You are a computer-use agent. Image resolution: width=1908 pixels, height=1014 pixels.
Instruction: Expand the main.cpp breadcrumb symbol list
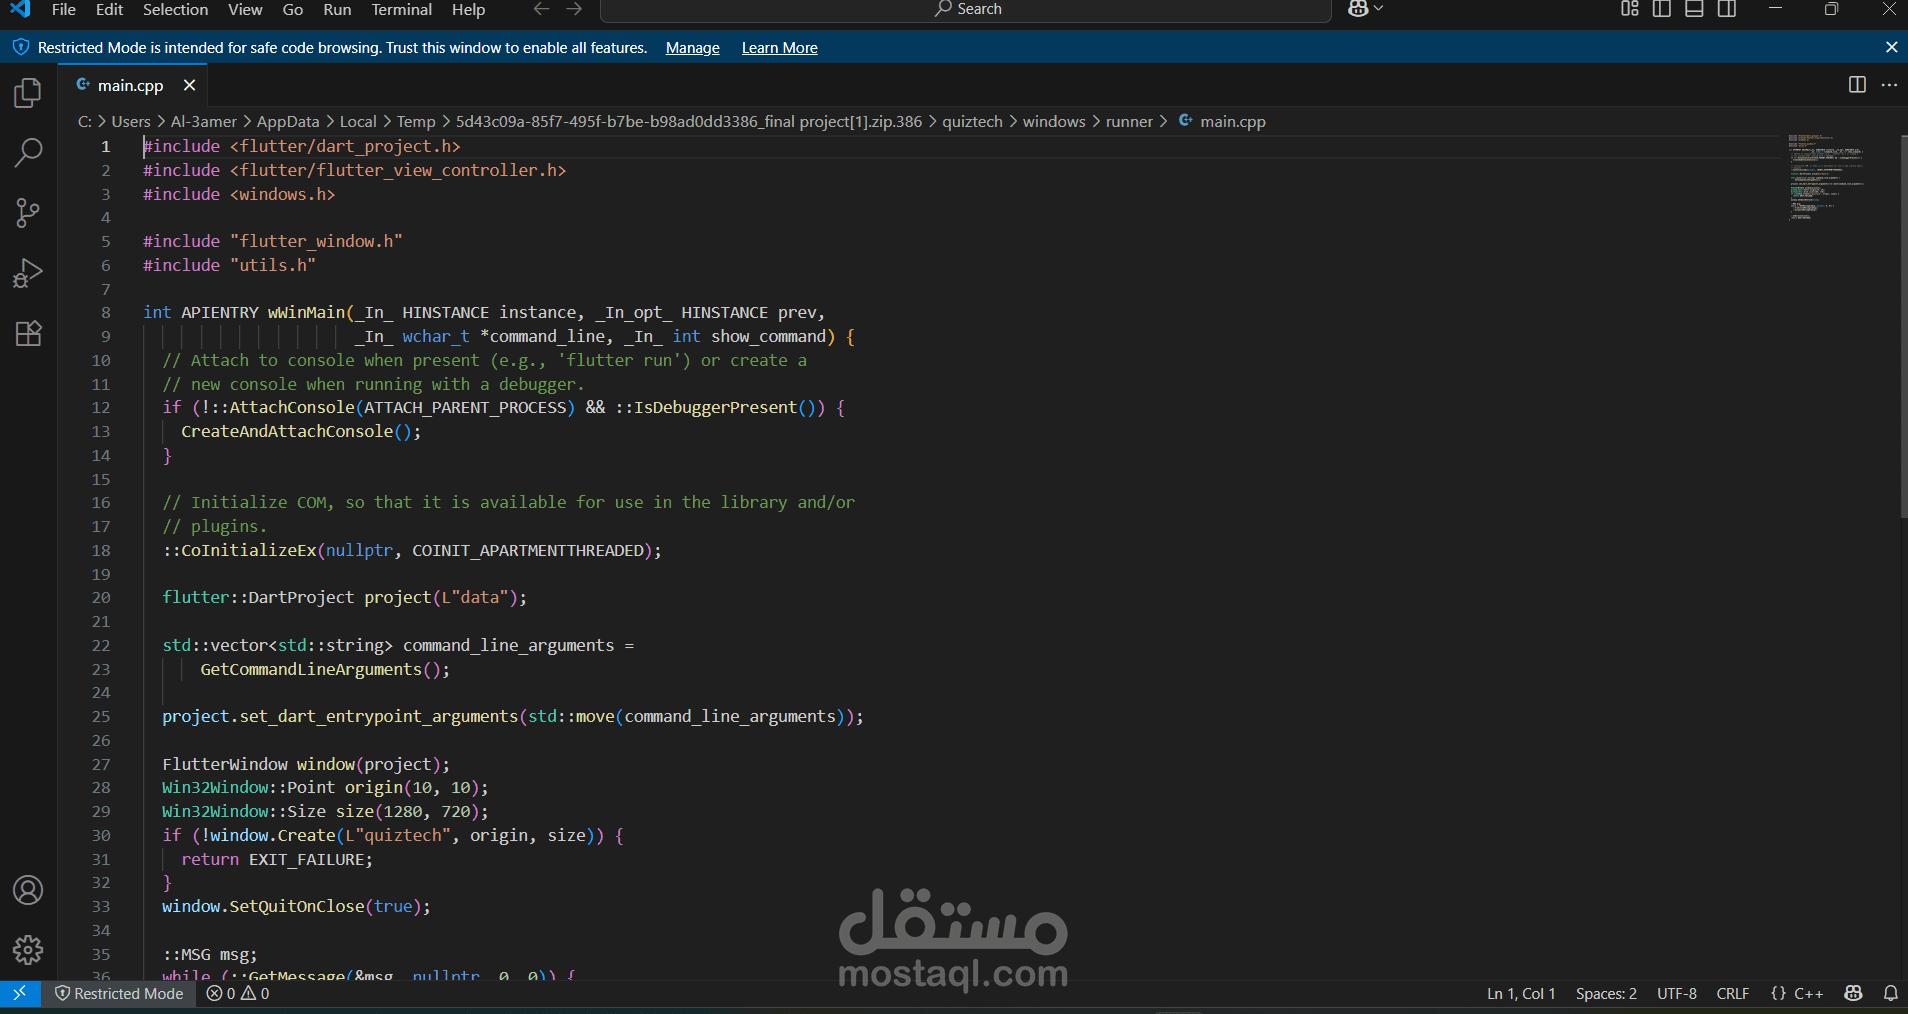pos(1222,121)
